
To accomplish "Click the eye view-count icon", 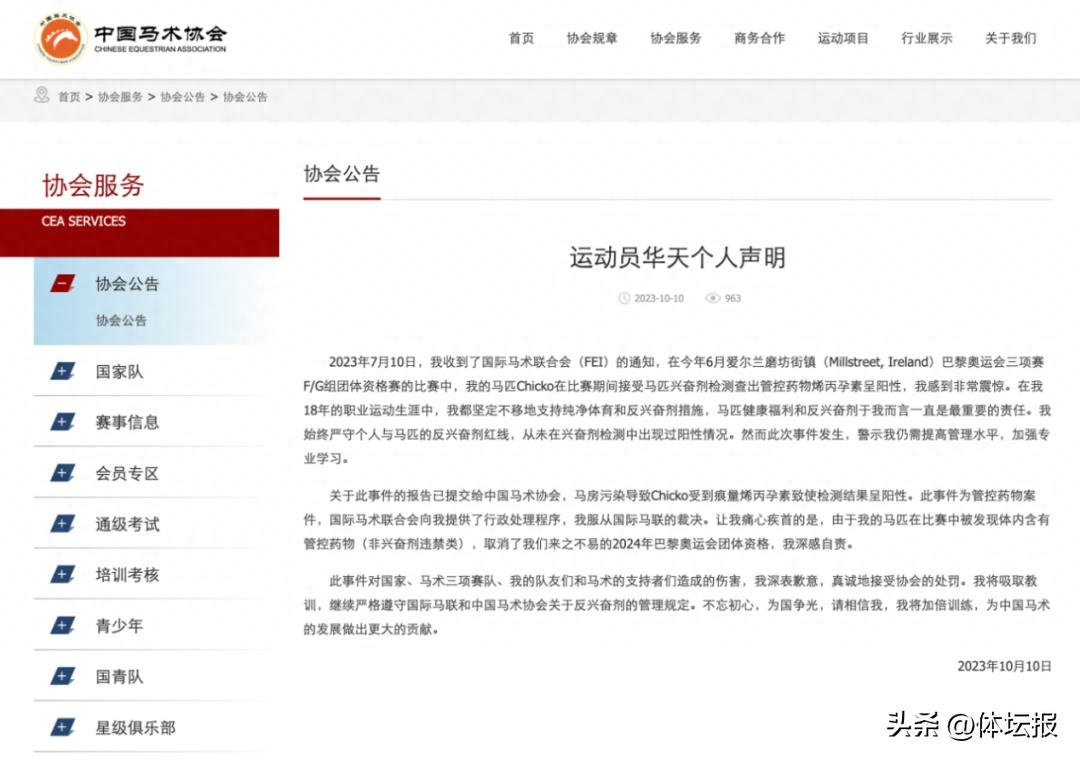I will 712,298.
